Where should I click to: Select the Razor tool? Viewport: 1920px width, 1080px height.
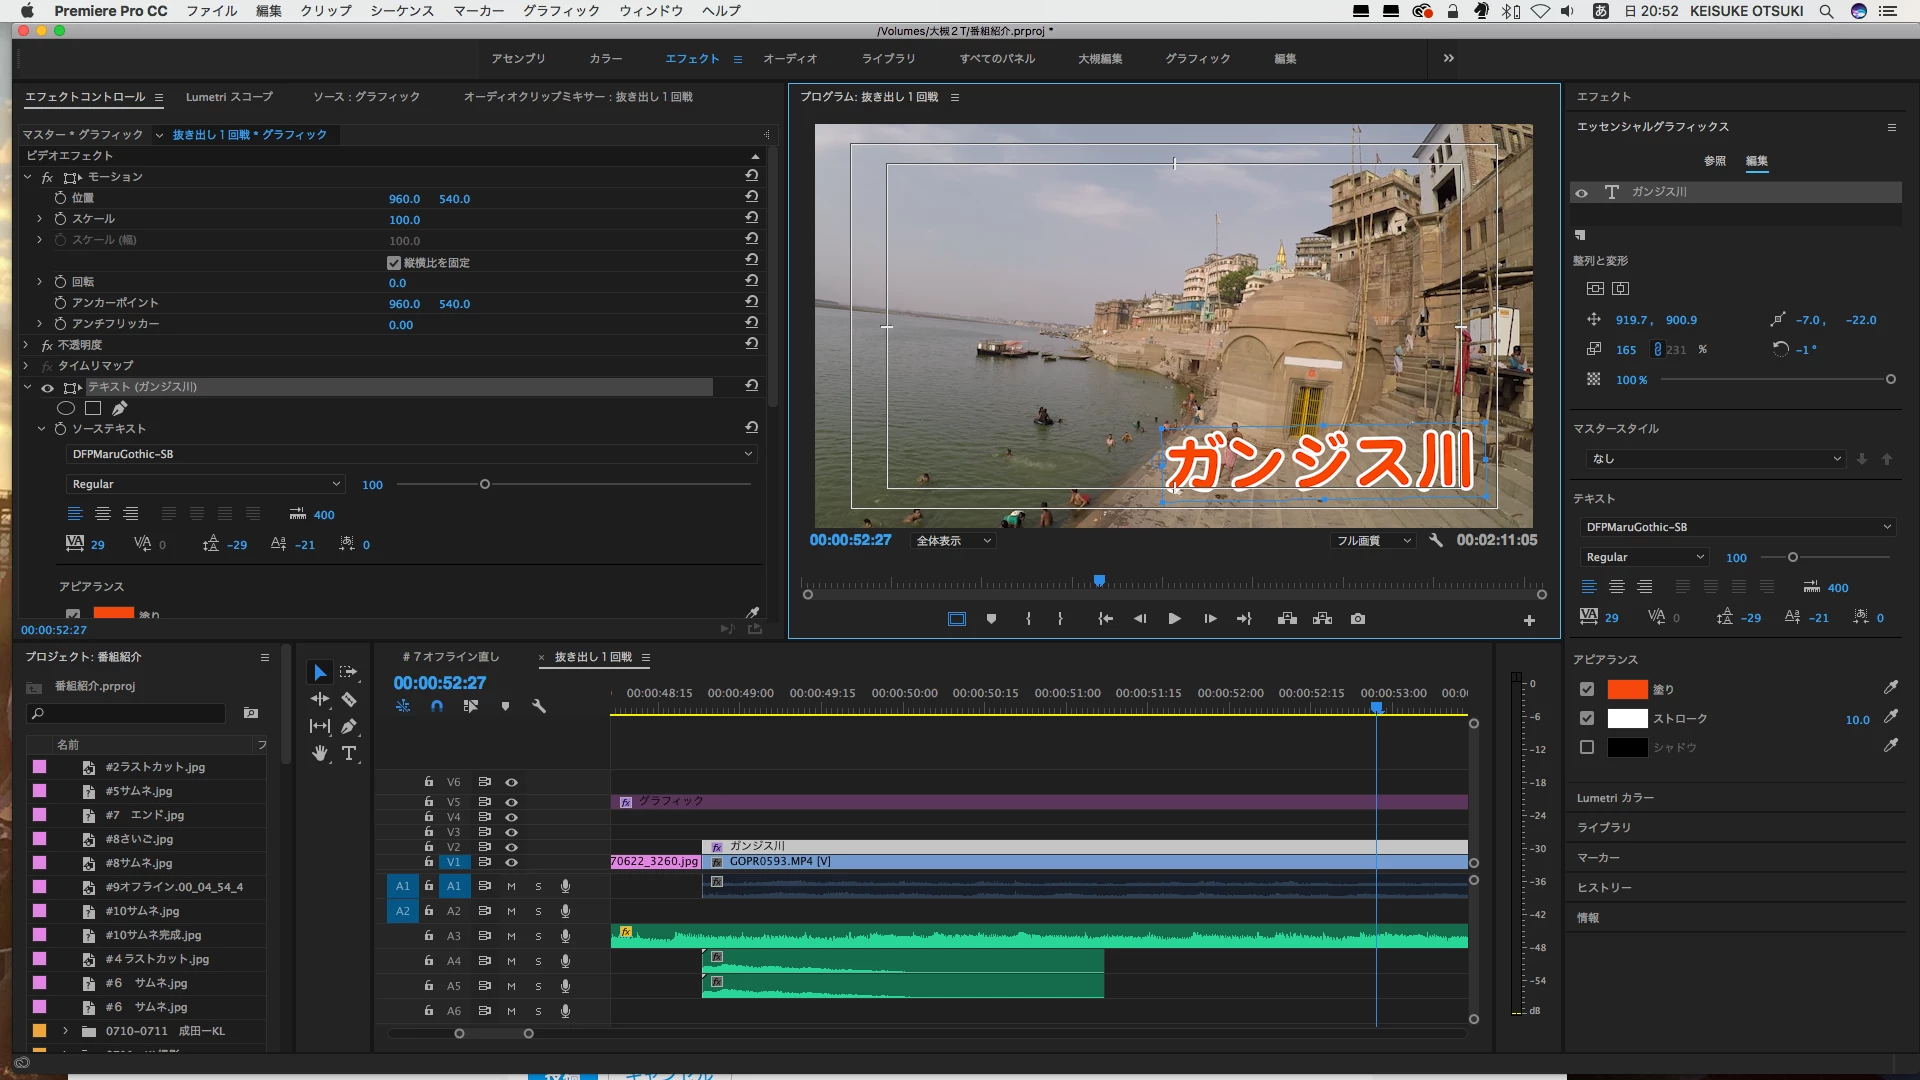349,699
